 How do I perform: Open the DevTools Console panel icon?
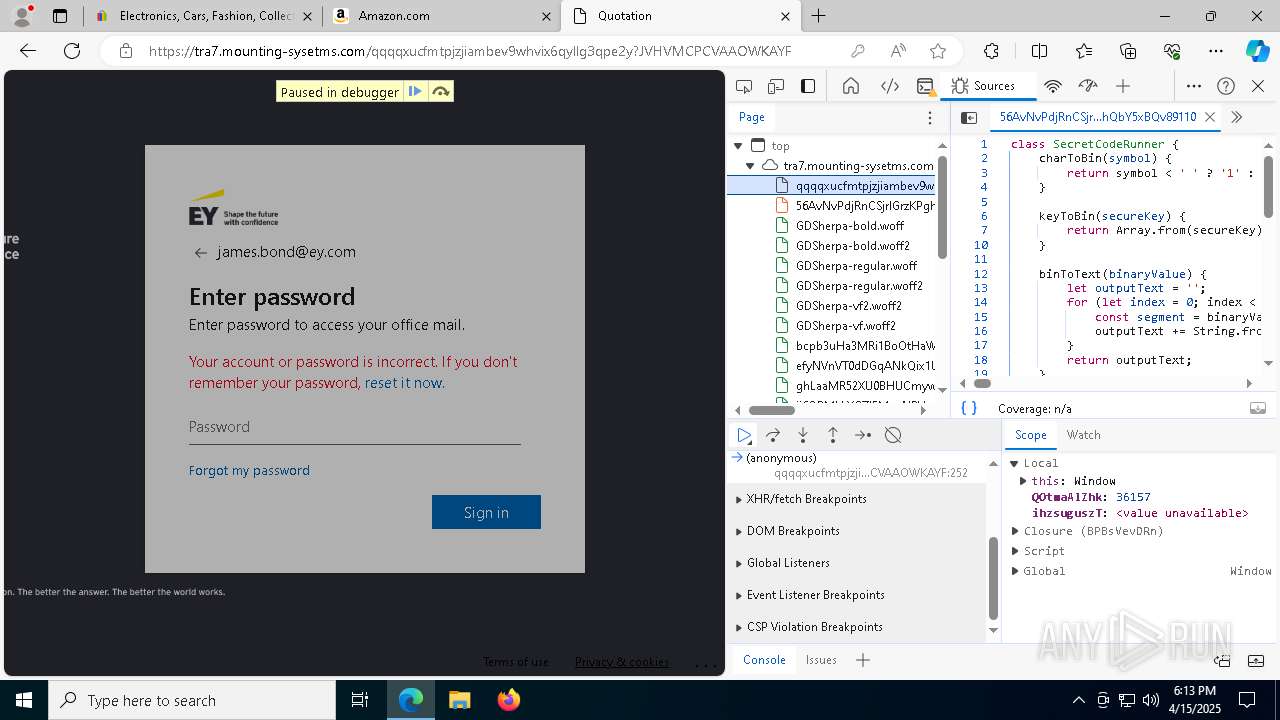pos(925,86)
